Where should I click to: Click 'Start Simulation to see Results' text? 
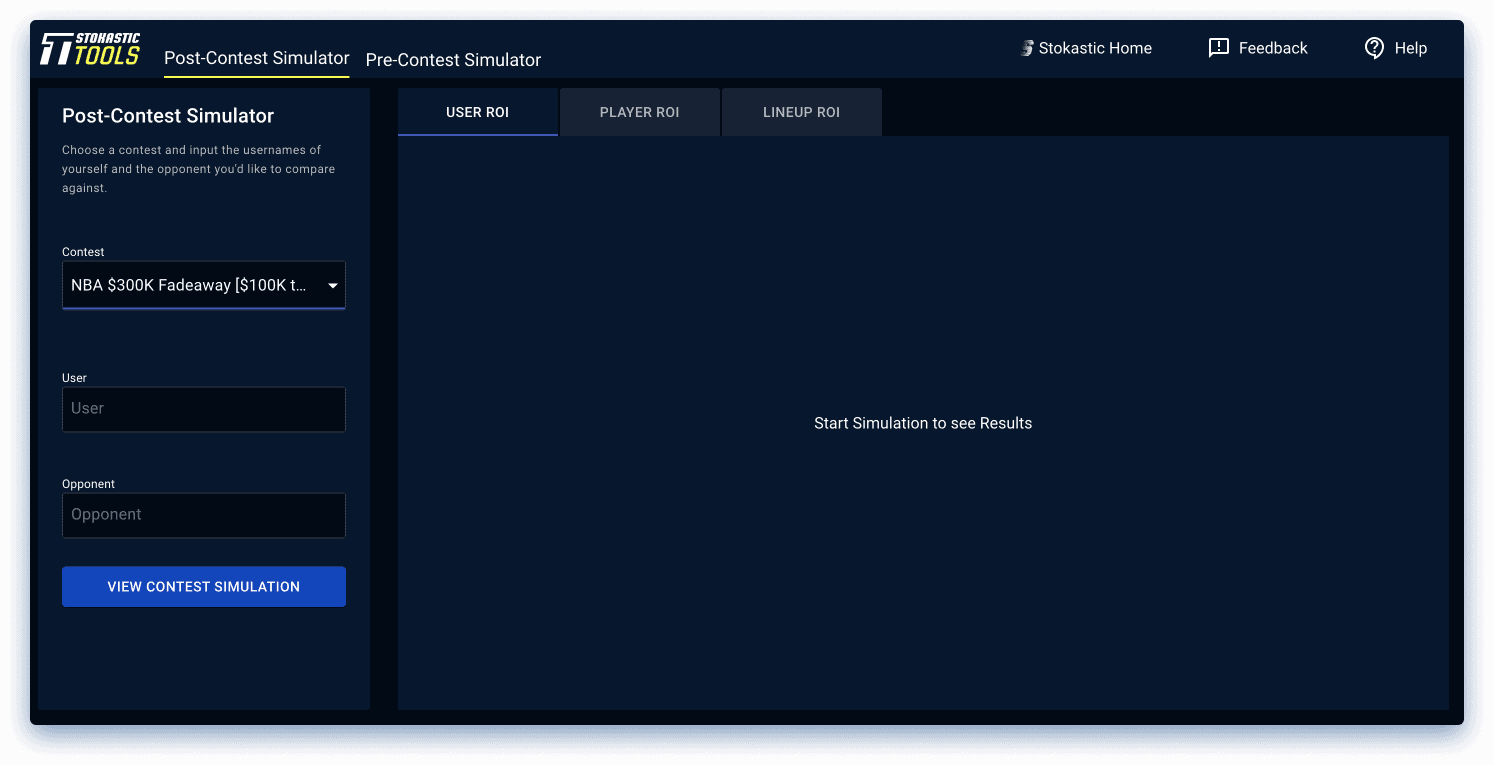[x=923, y=423]
